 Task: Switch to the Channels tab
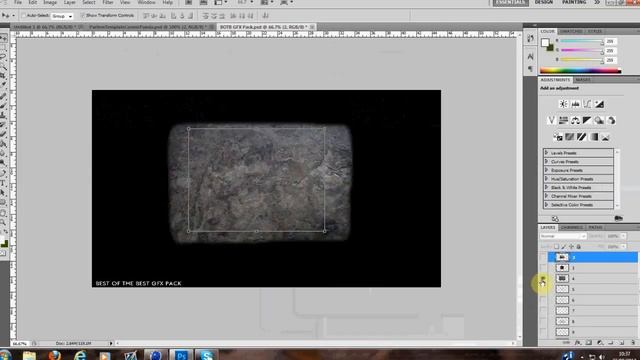pos(571,227)
